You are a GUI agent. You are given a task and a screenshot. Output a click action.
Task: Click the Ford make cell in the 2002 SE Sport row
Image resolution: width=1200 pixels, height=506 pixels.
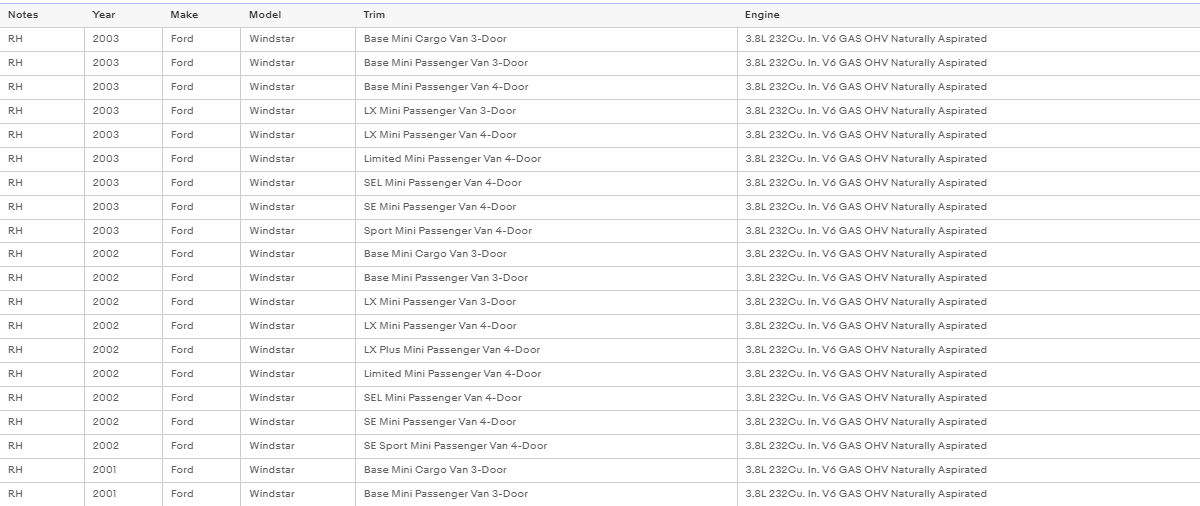point(202,446)
